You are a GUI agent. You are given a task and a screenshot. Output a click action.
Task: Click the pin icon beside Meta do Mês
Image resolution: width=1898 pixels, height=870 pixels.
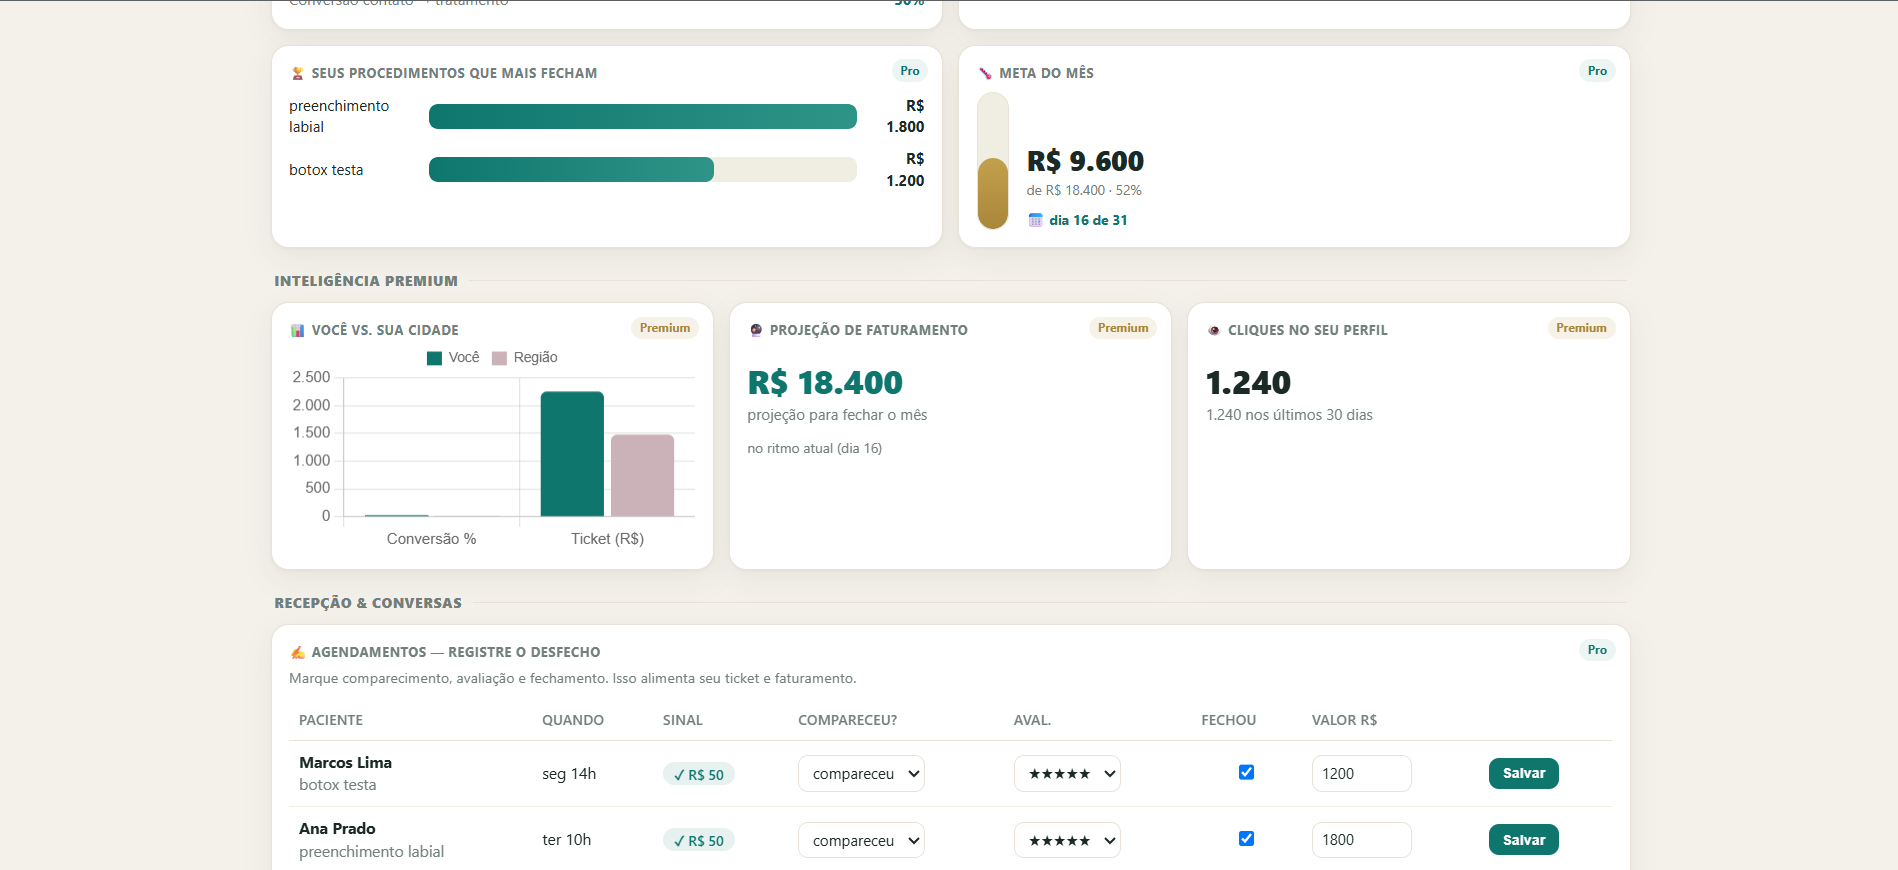[985, 73]
